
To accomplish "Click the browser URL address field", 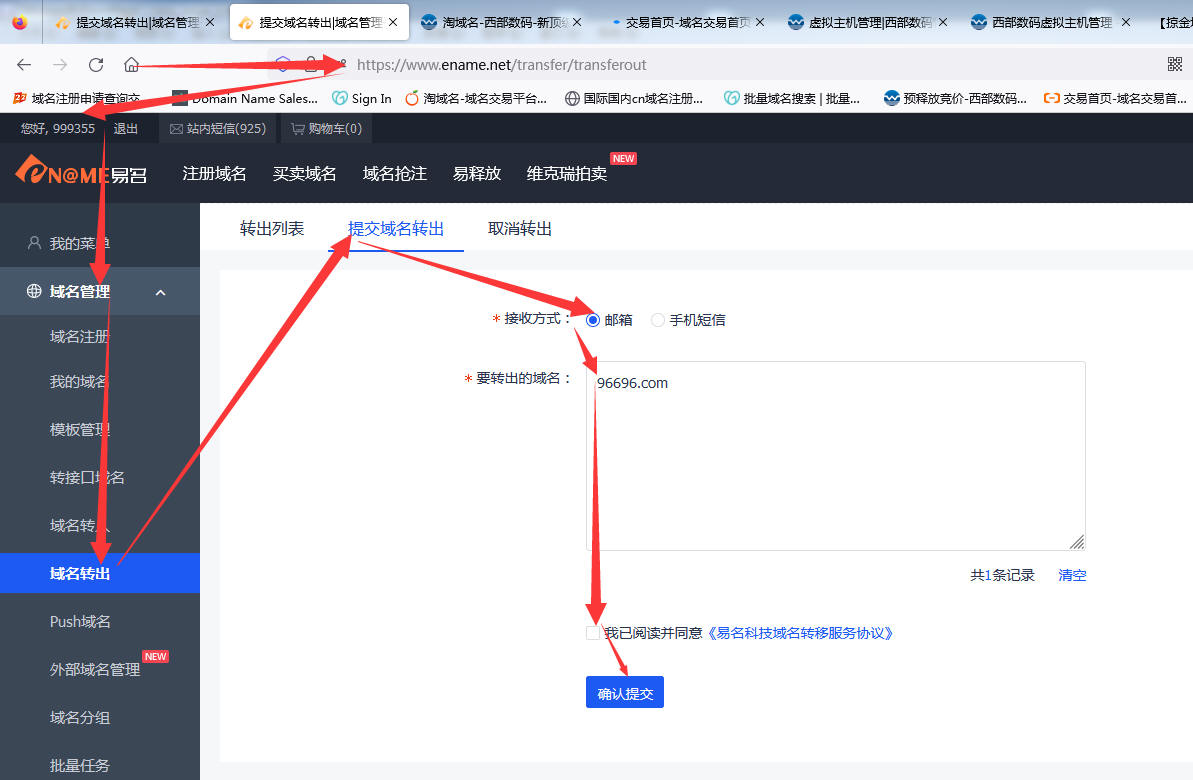I will (715, 65).
